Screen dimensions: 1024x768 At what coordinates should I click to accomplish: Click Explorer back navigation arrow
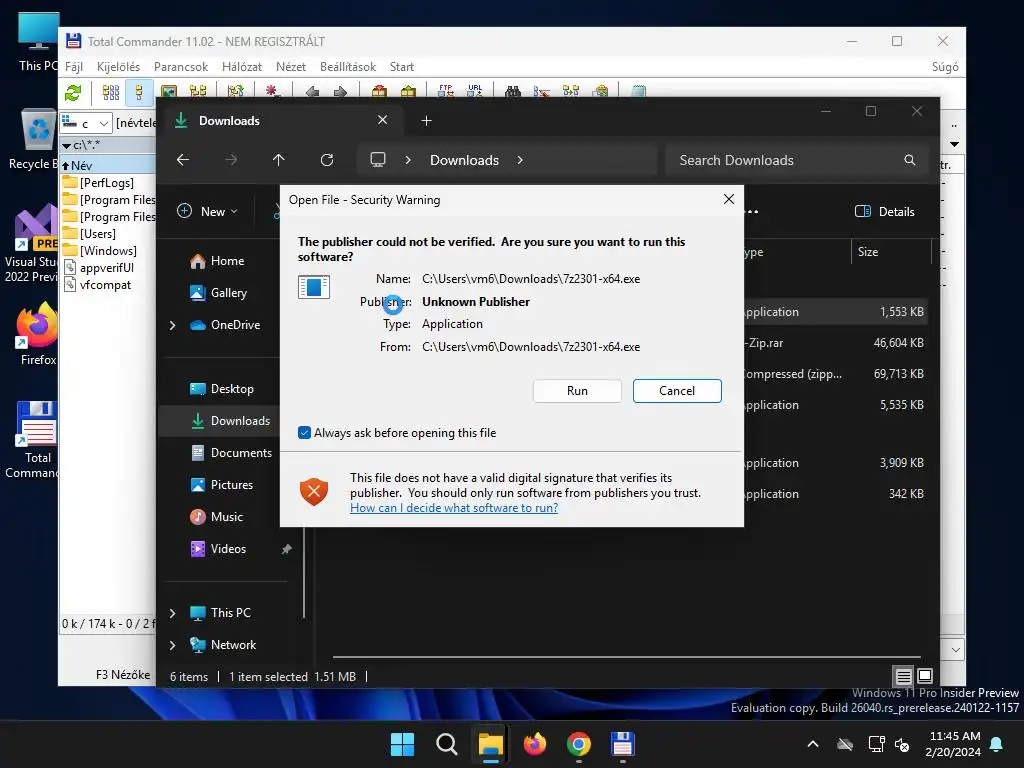[183, 160]
